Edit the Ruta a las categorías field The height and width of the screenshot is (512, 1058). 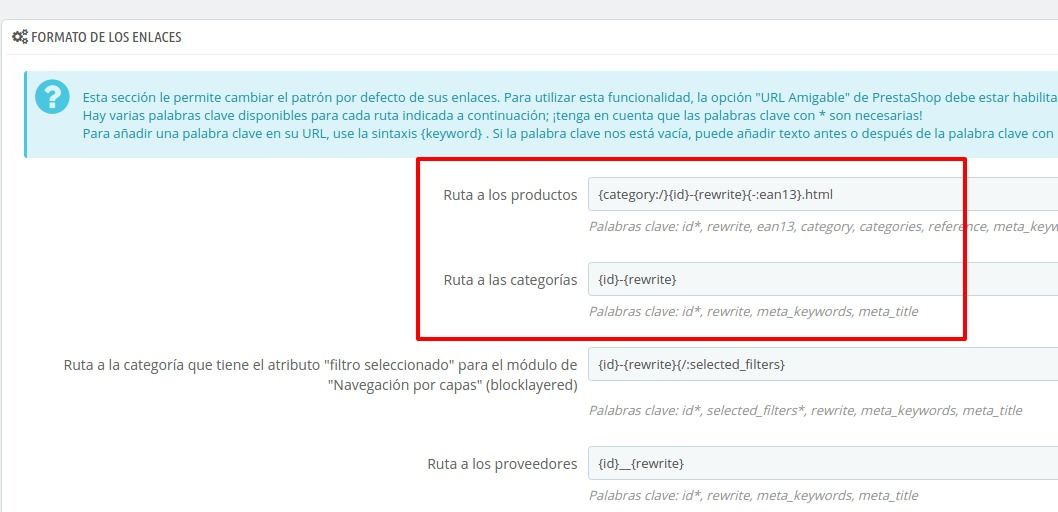(x=823, y=279)
